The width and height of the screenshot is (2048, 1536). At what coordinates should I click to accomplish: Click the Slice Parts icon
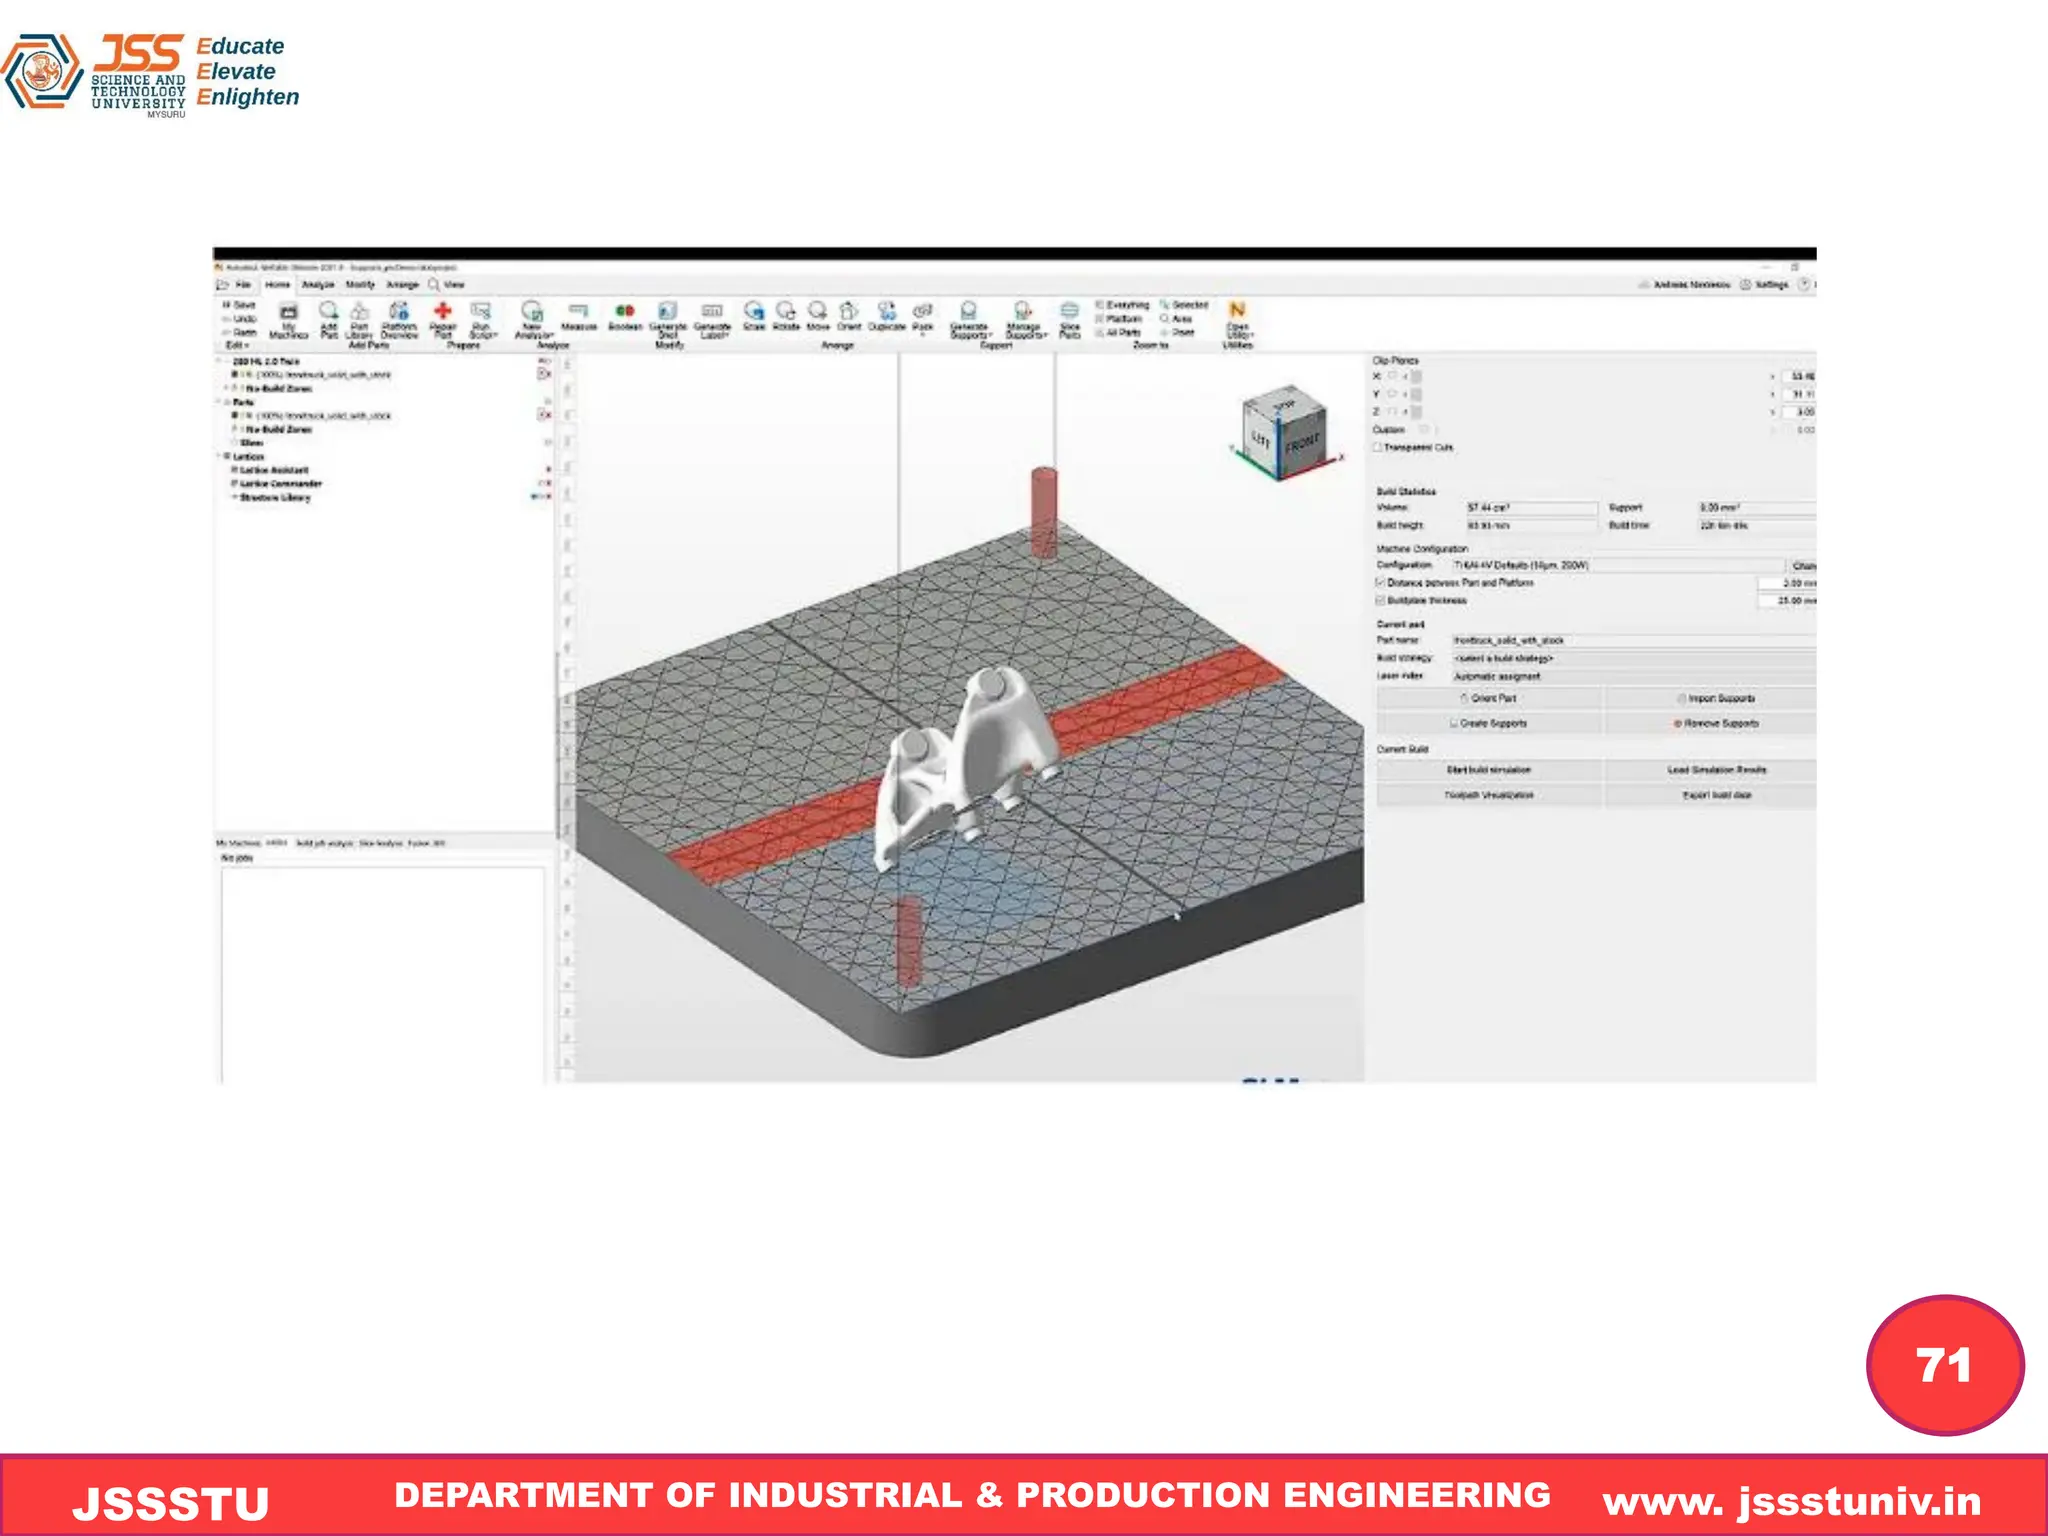point(1069,312)
